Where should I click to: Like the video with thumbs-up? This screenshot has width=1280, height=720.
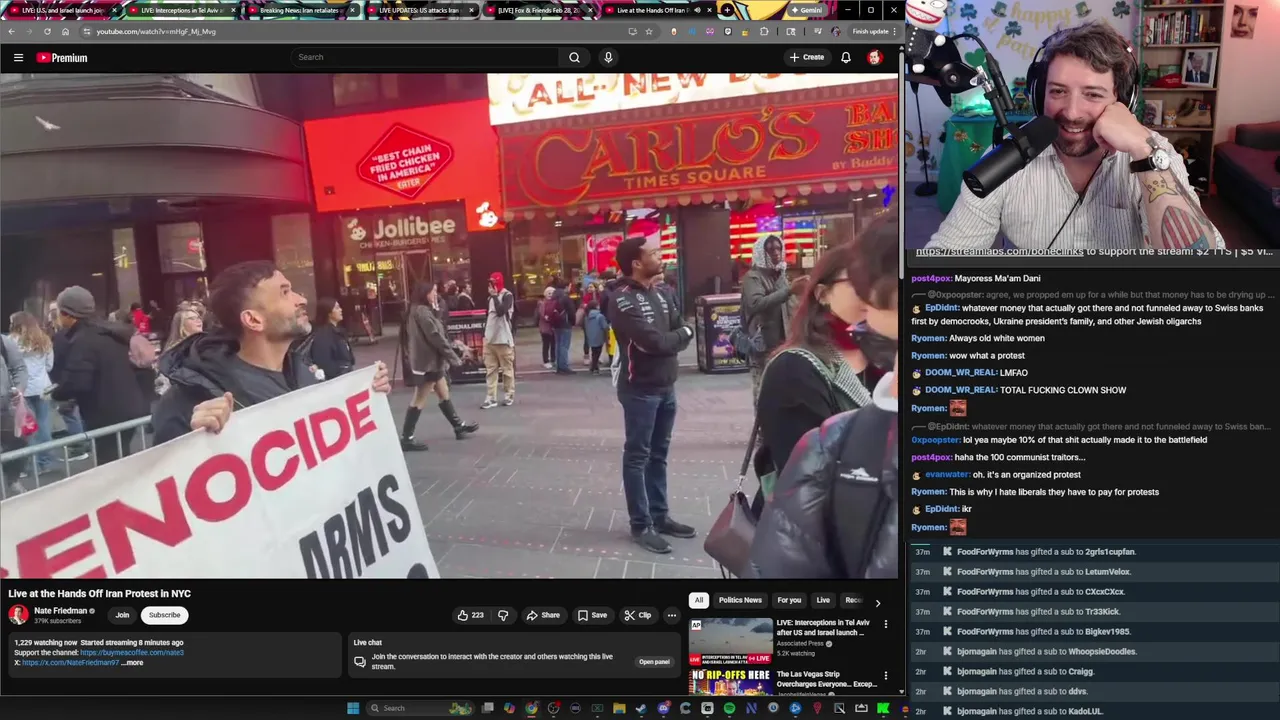point(470,615)
